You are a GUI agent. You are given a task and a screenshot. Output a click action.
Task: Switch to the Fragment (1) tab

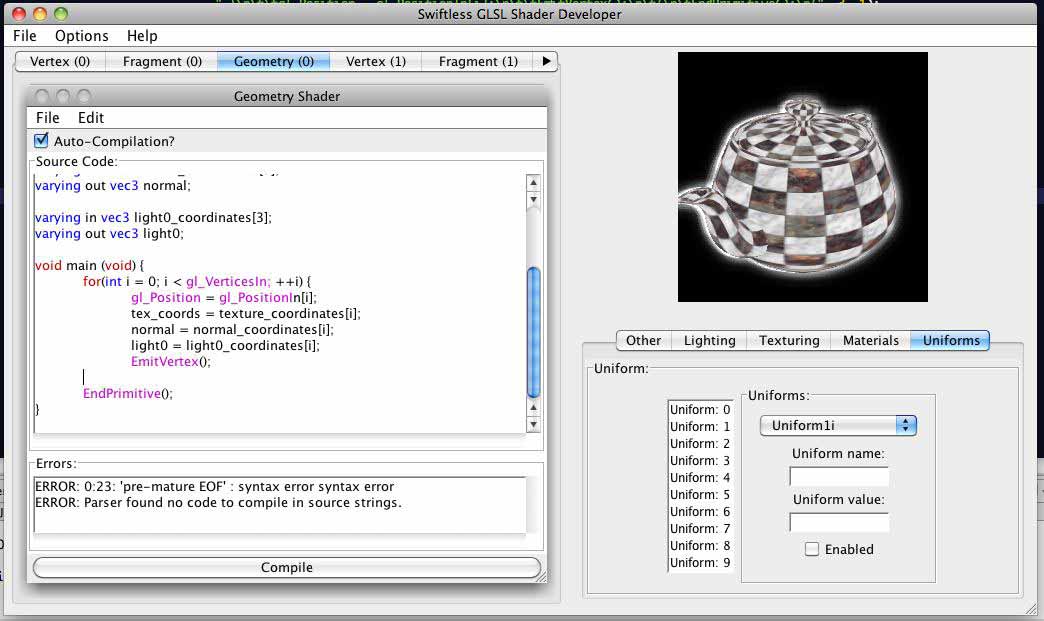coord(478,61)
